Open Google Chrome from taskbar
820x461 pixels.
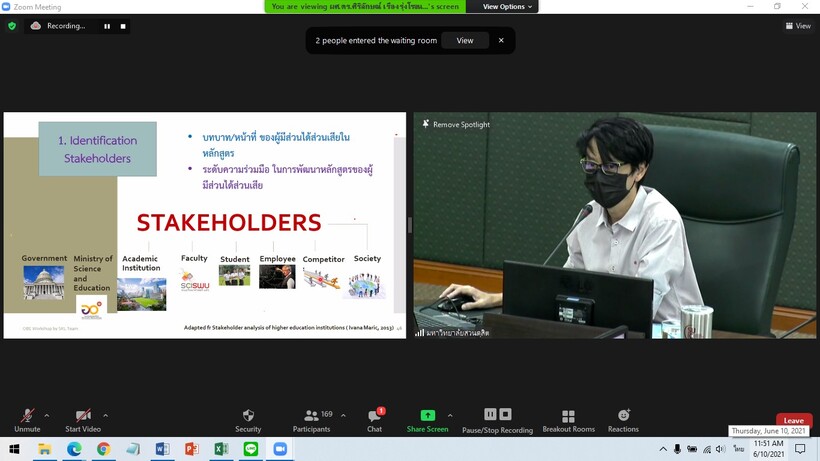pyautogui.click(x=104, y=449)
